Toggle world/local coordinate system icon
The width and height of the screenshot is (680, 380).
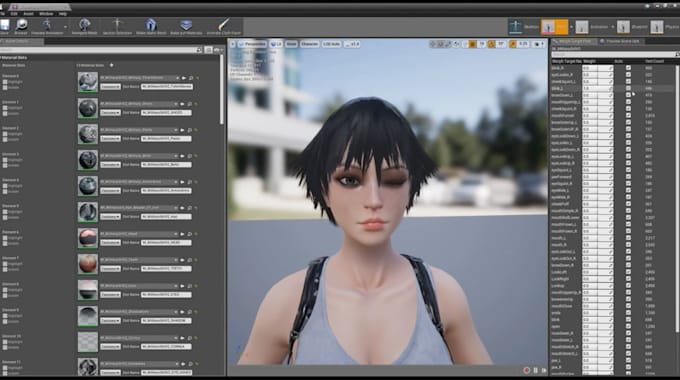coord(457,44)
